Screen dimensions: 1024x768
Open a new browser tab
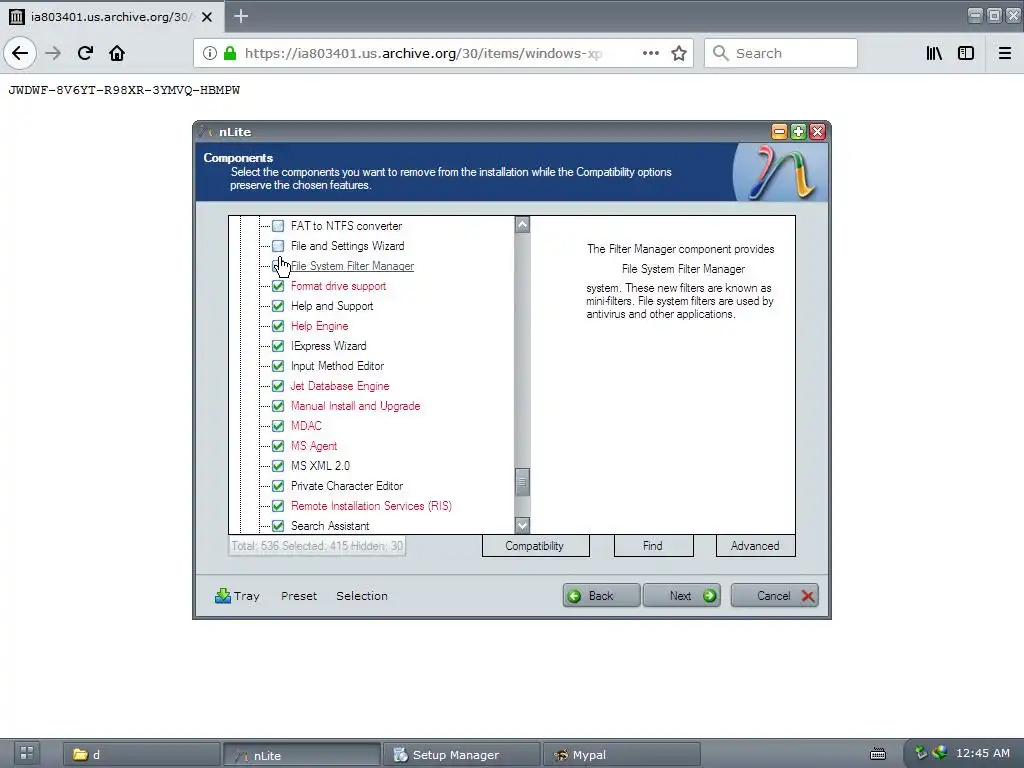241,16
